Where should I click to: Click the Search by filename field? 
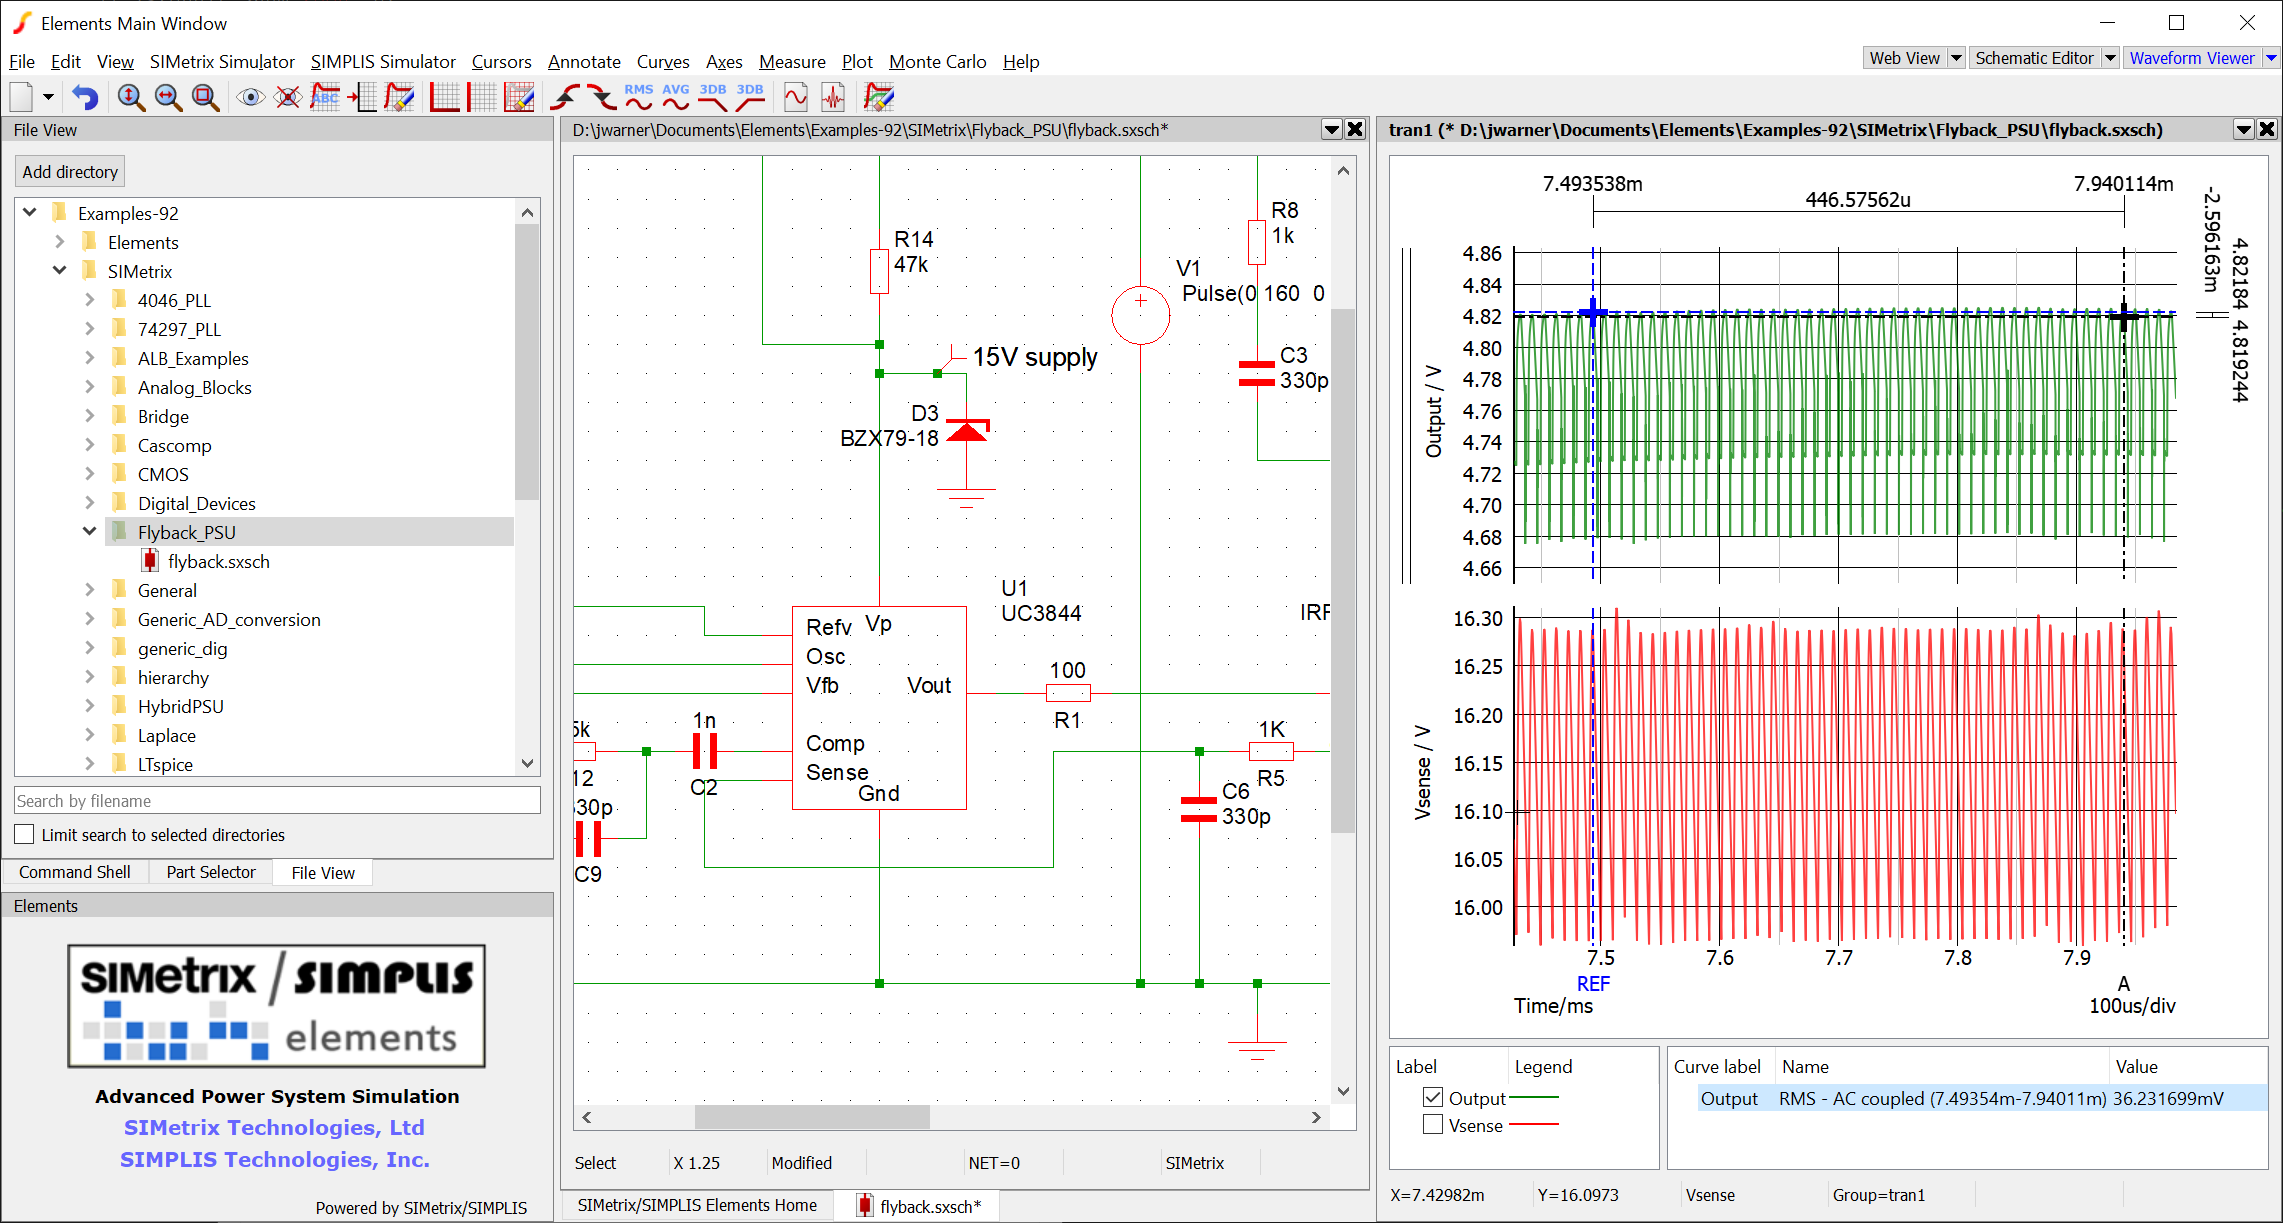(x=277, y=800)
